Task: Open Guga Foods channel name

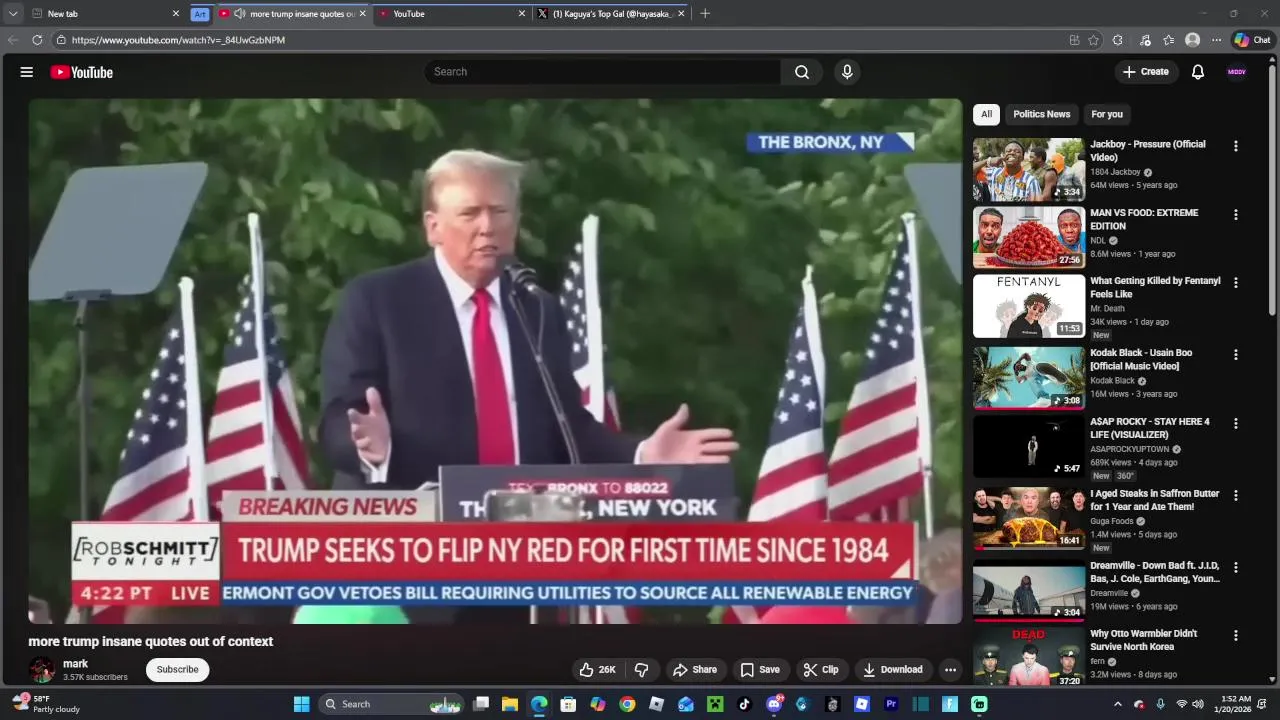Action: [x=1111, y=521]
